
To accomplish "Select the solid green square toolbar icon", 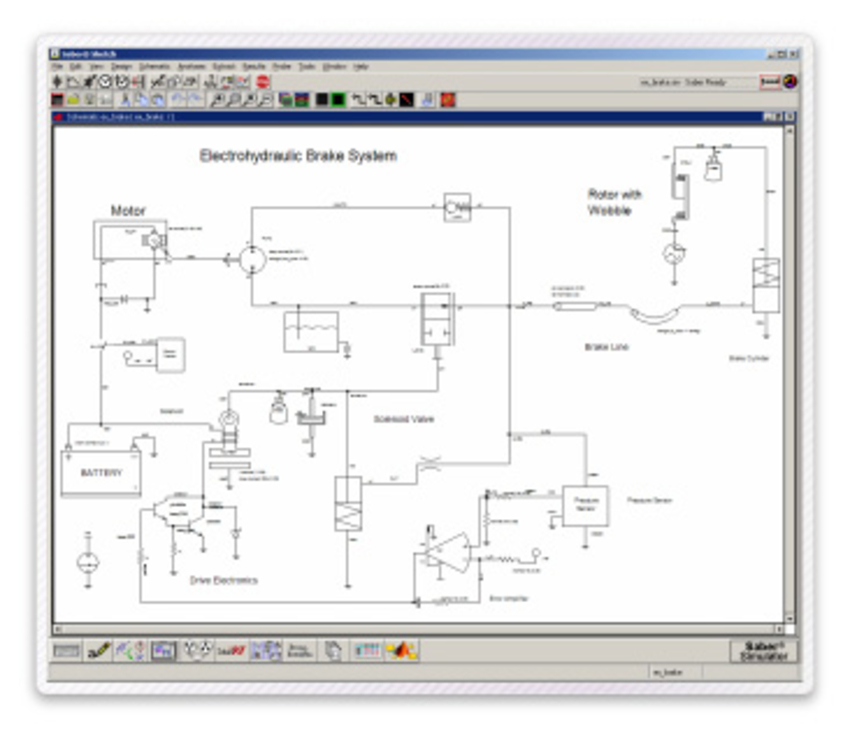I will click(338, 99).
